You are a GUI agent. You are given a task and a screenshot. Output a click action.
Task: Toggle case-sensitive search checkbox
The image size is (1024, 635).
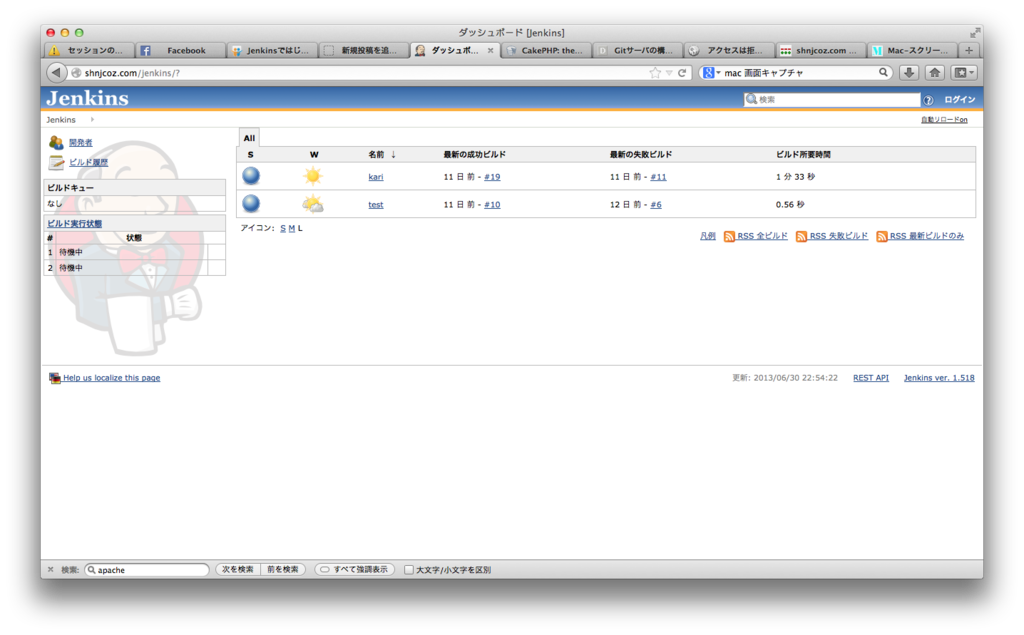(409, 570)
